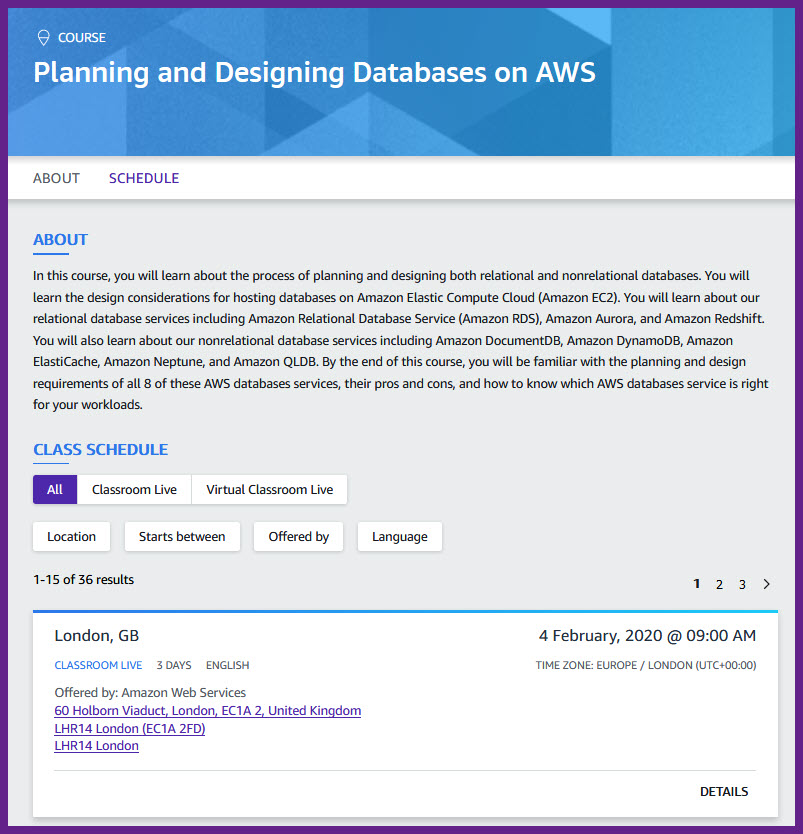
Task: Open the Offered by filter
Action: coord(298,536)
